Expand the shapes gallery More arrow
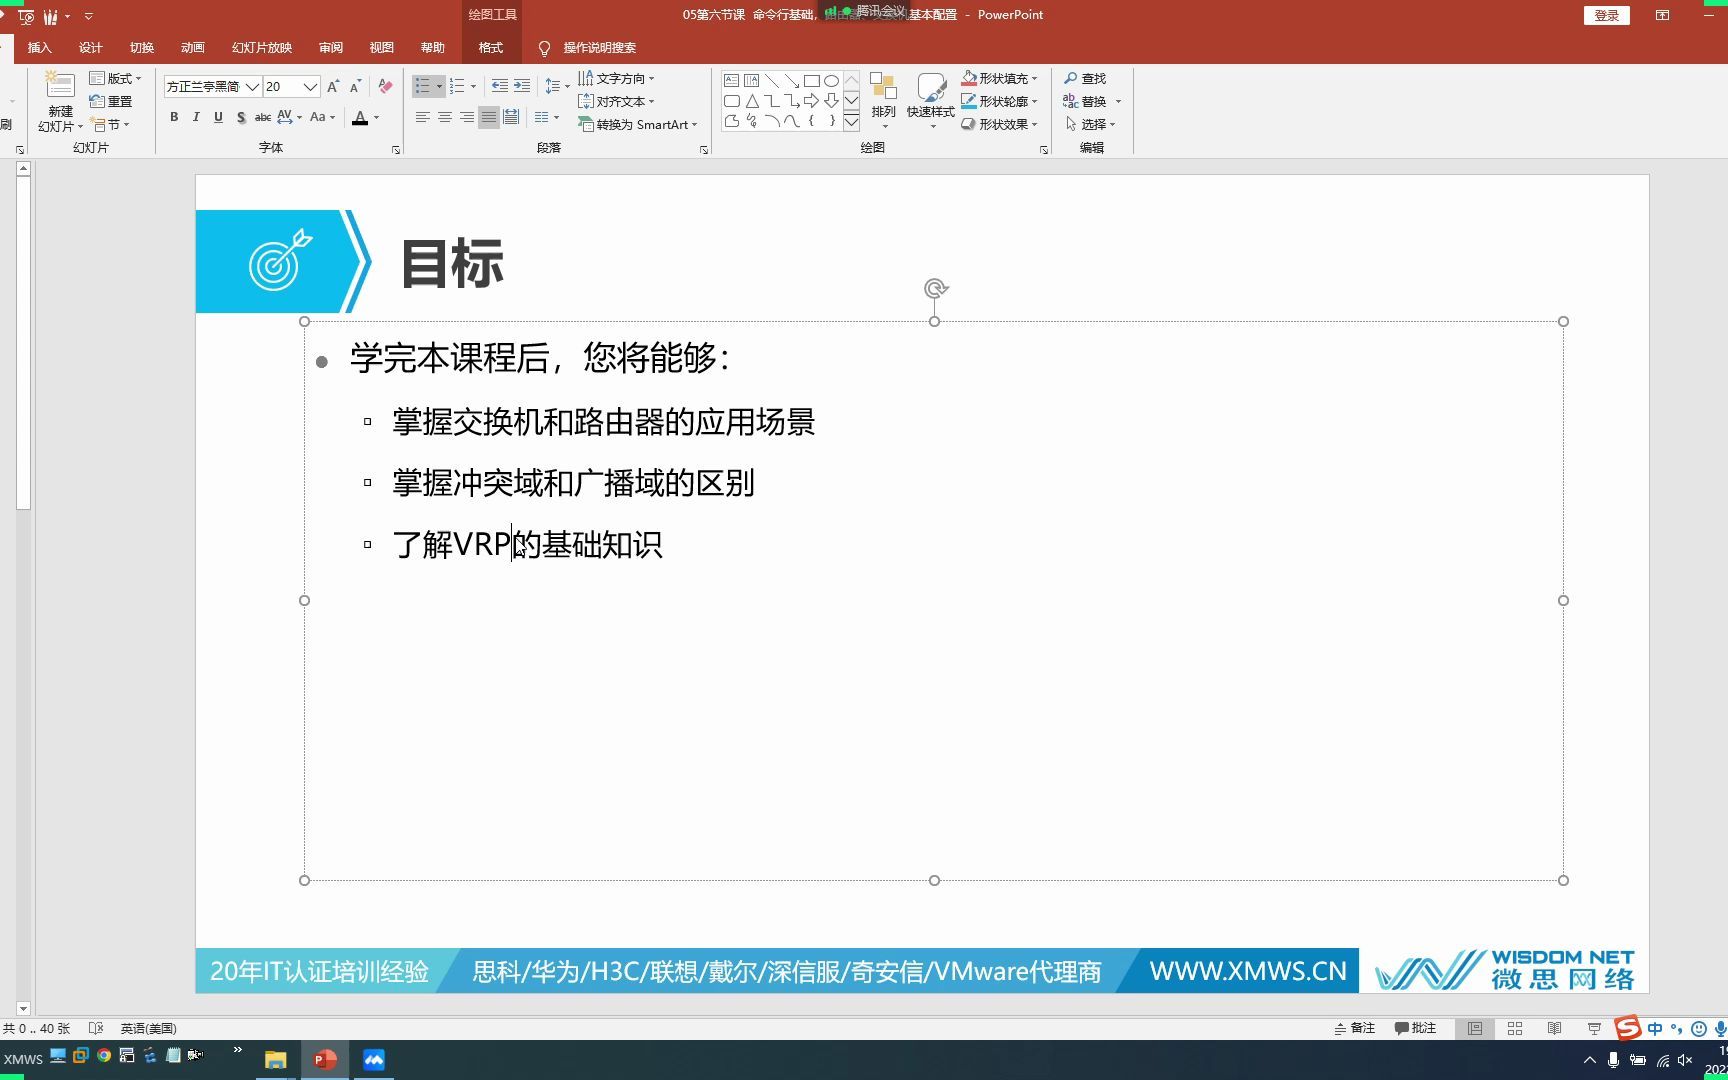 (x=851, y=122)
